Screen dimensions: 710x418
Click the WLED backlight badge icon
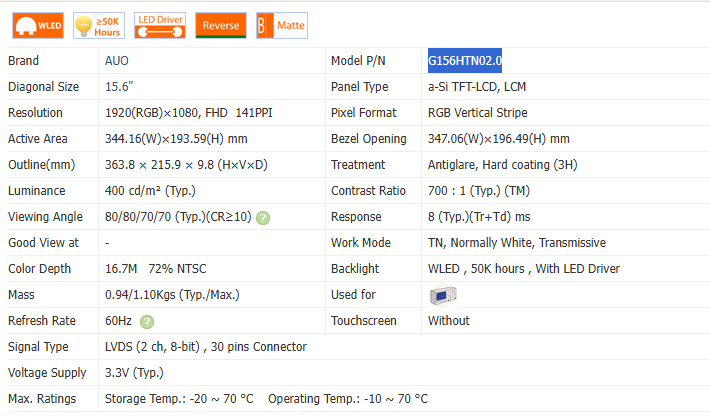[x=38, y=25]
